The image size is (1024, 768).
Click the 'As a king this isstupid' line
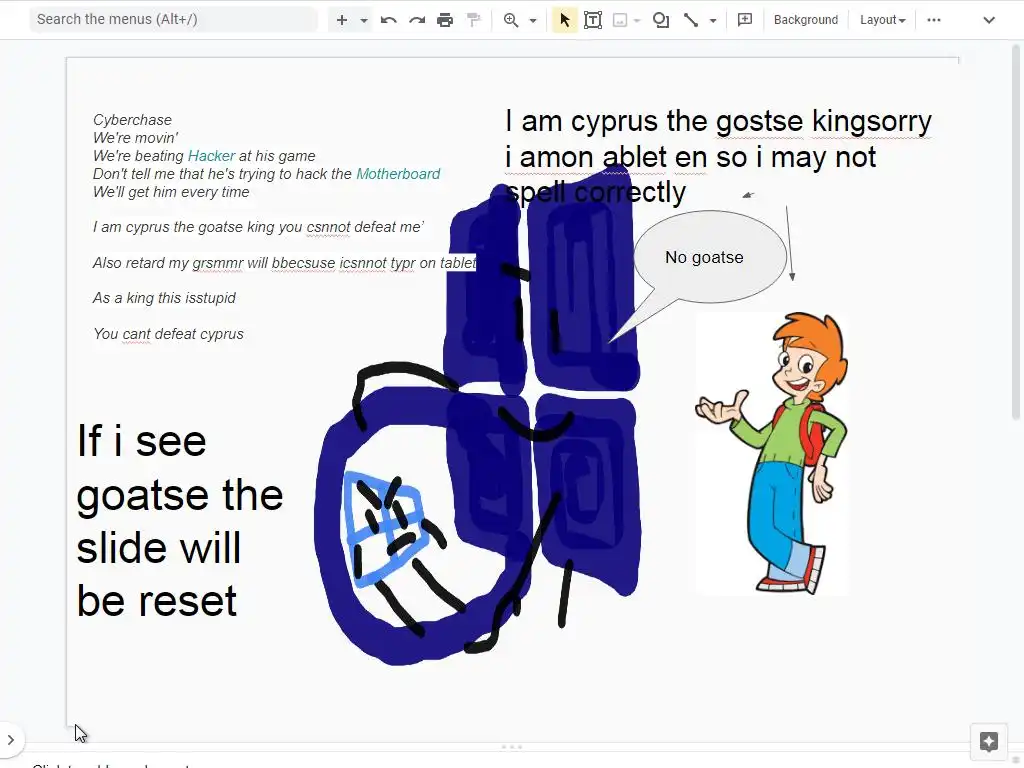[164, 298]
